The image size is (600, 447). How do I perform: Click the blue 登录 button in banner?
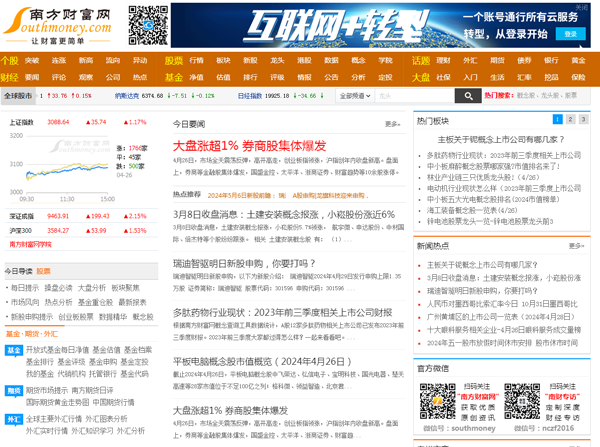pos(571,34)
